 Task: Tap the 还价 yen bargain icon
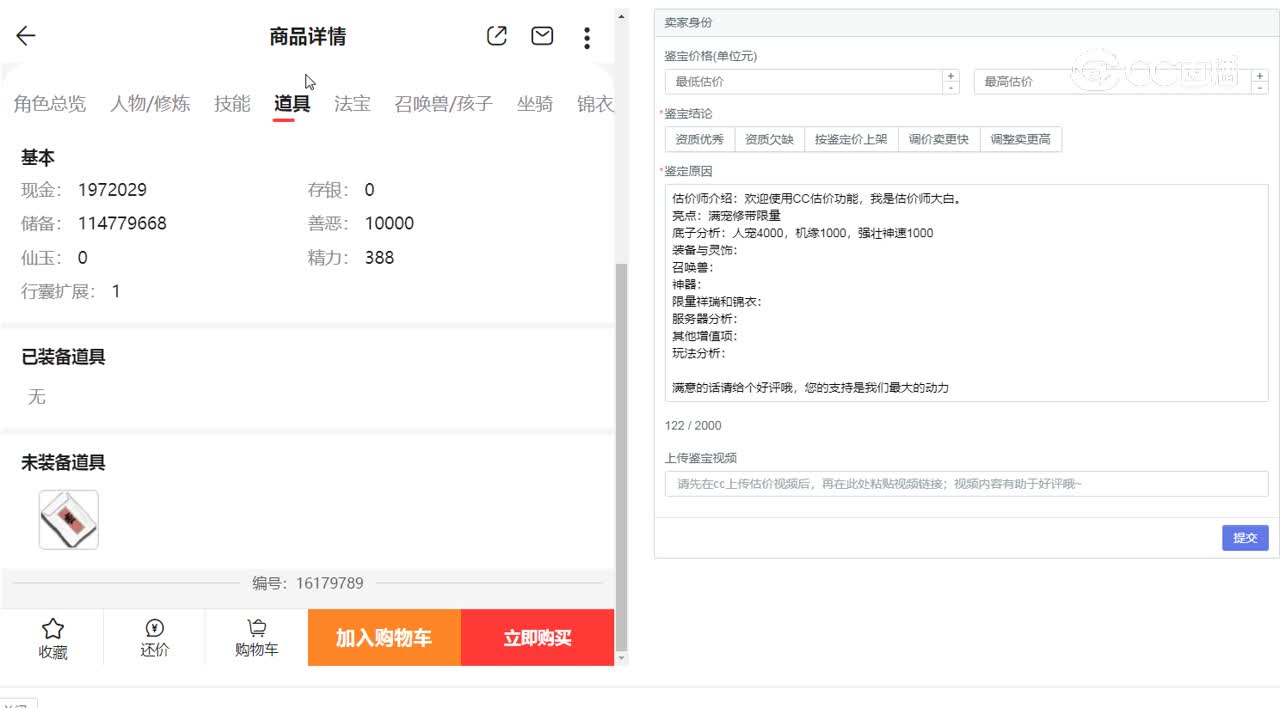point(154,638)
